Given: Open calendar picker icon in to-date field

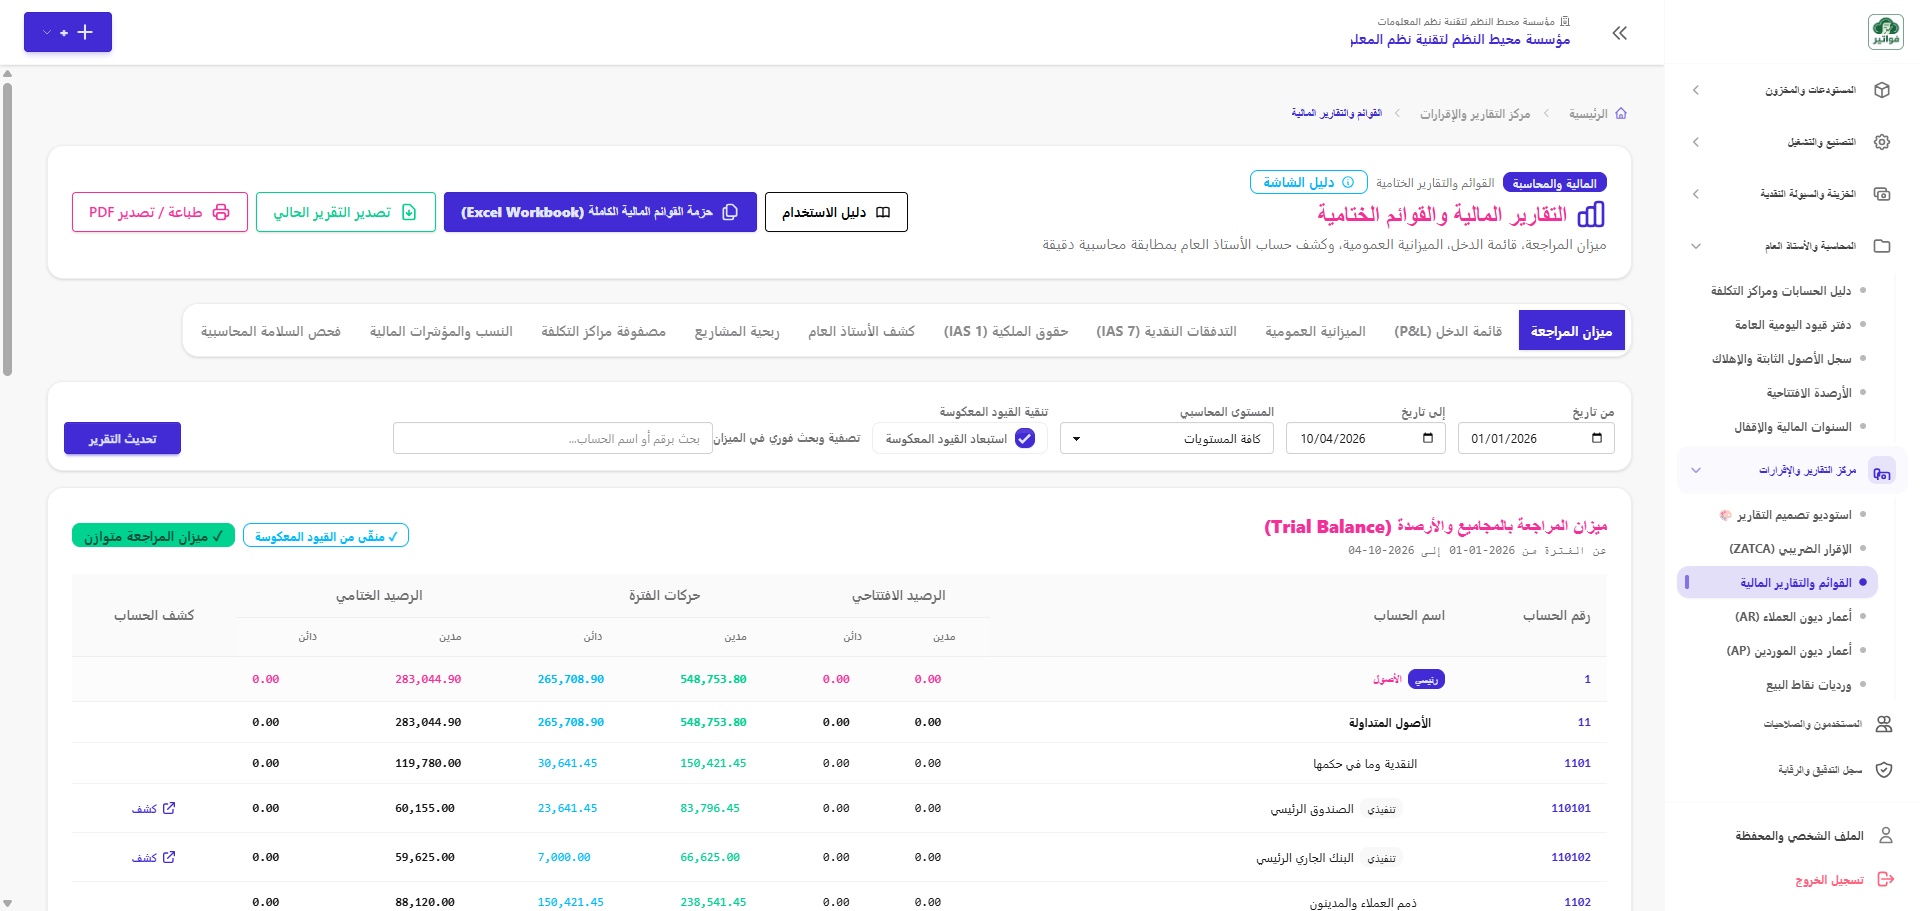Looking at the screenshot, I should [1428, 438].
